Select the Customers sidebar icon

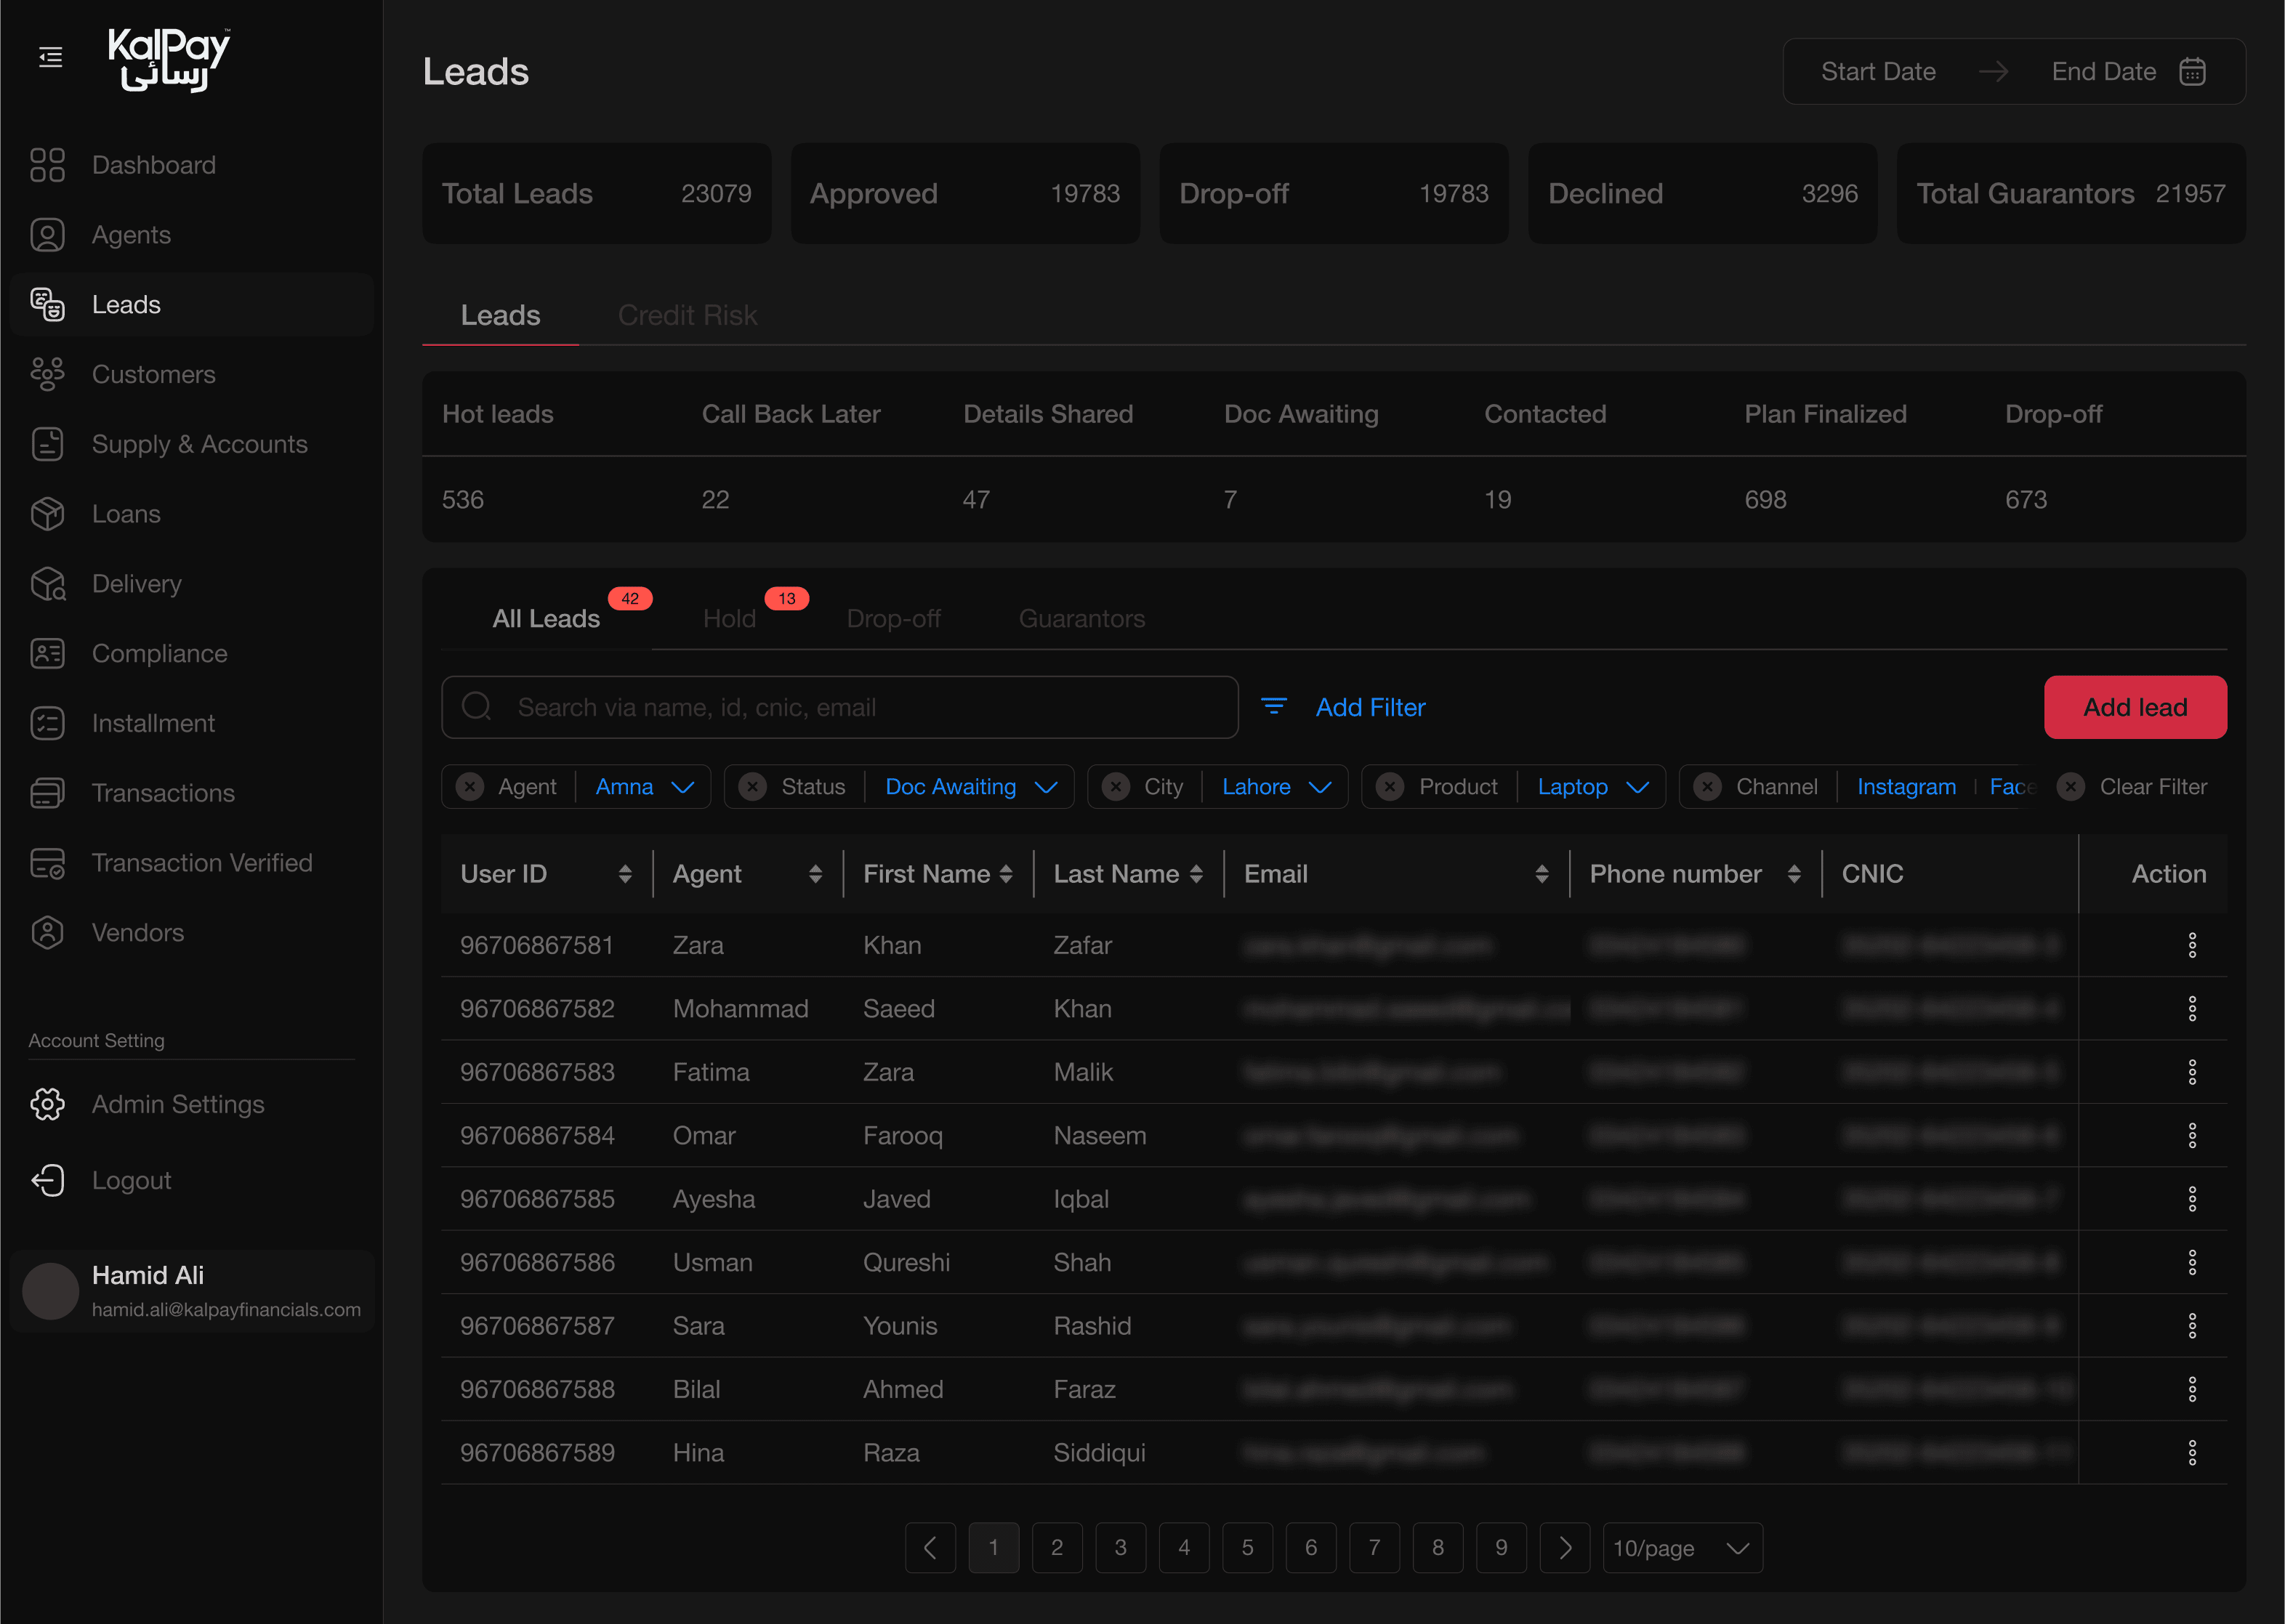click(x=46, y=374)
